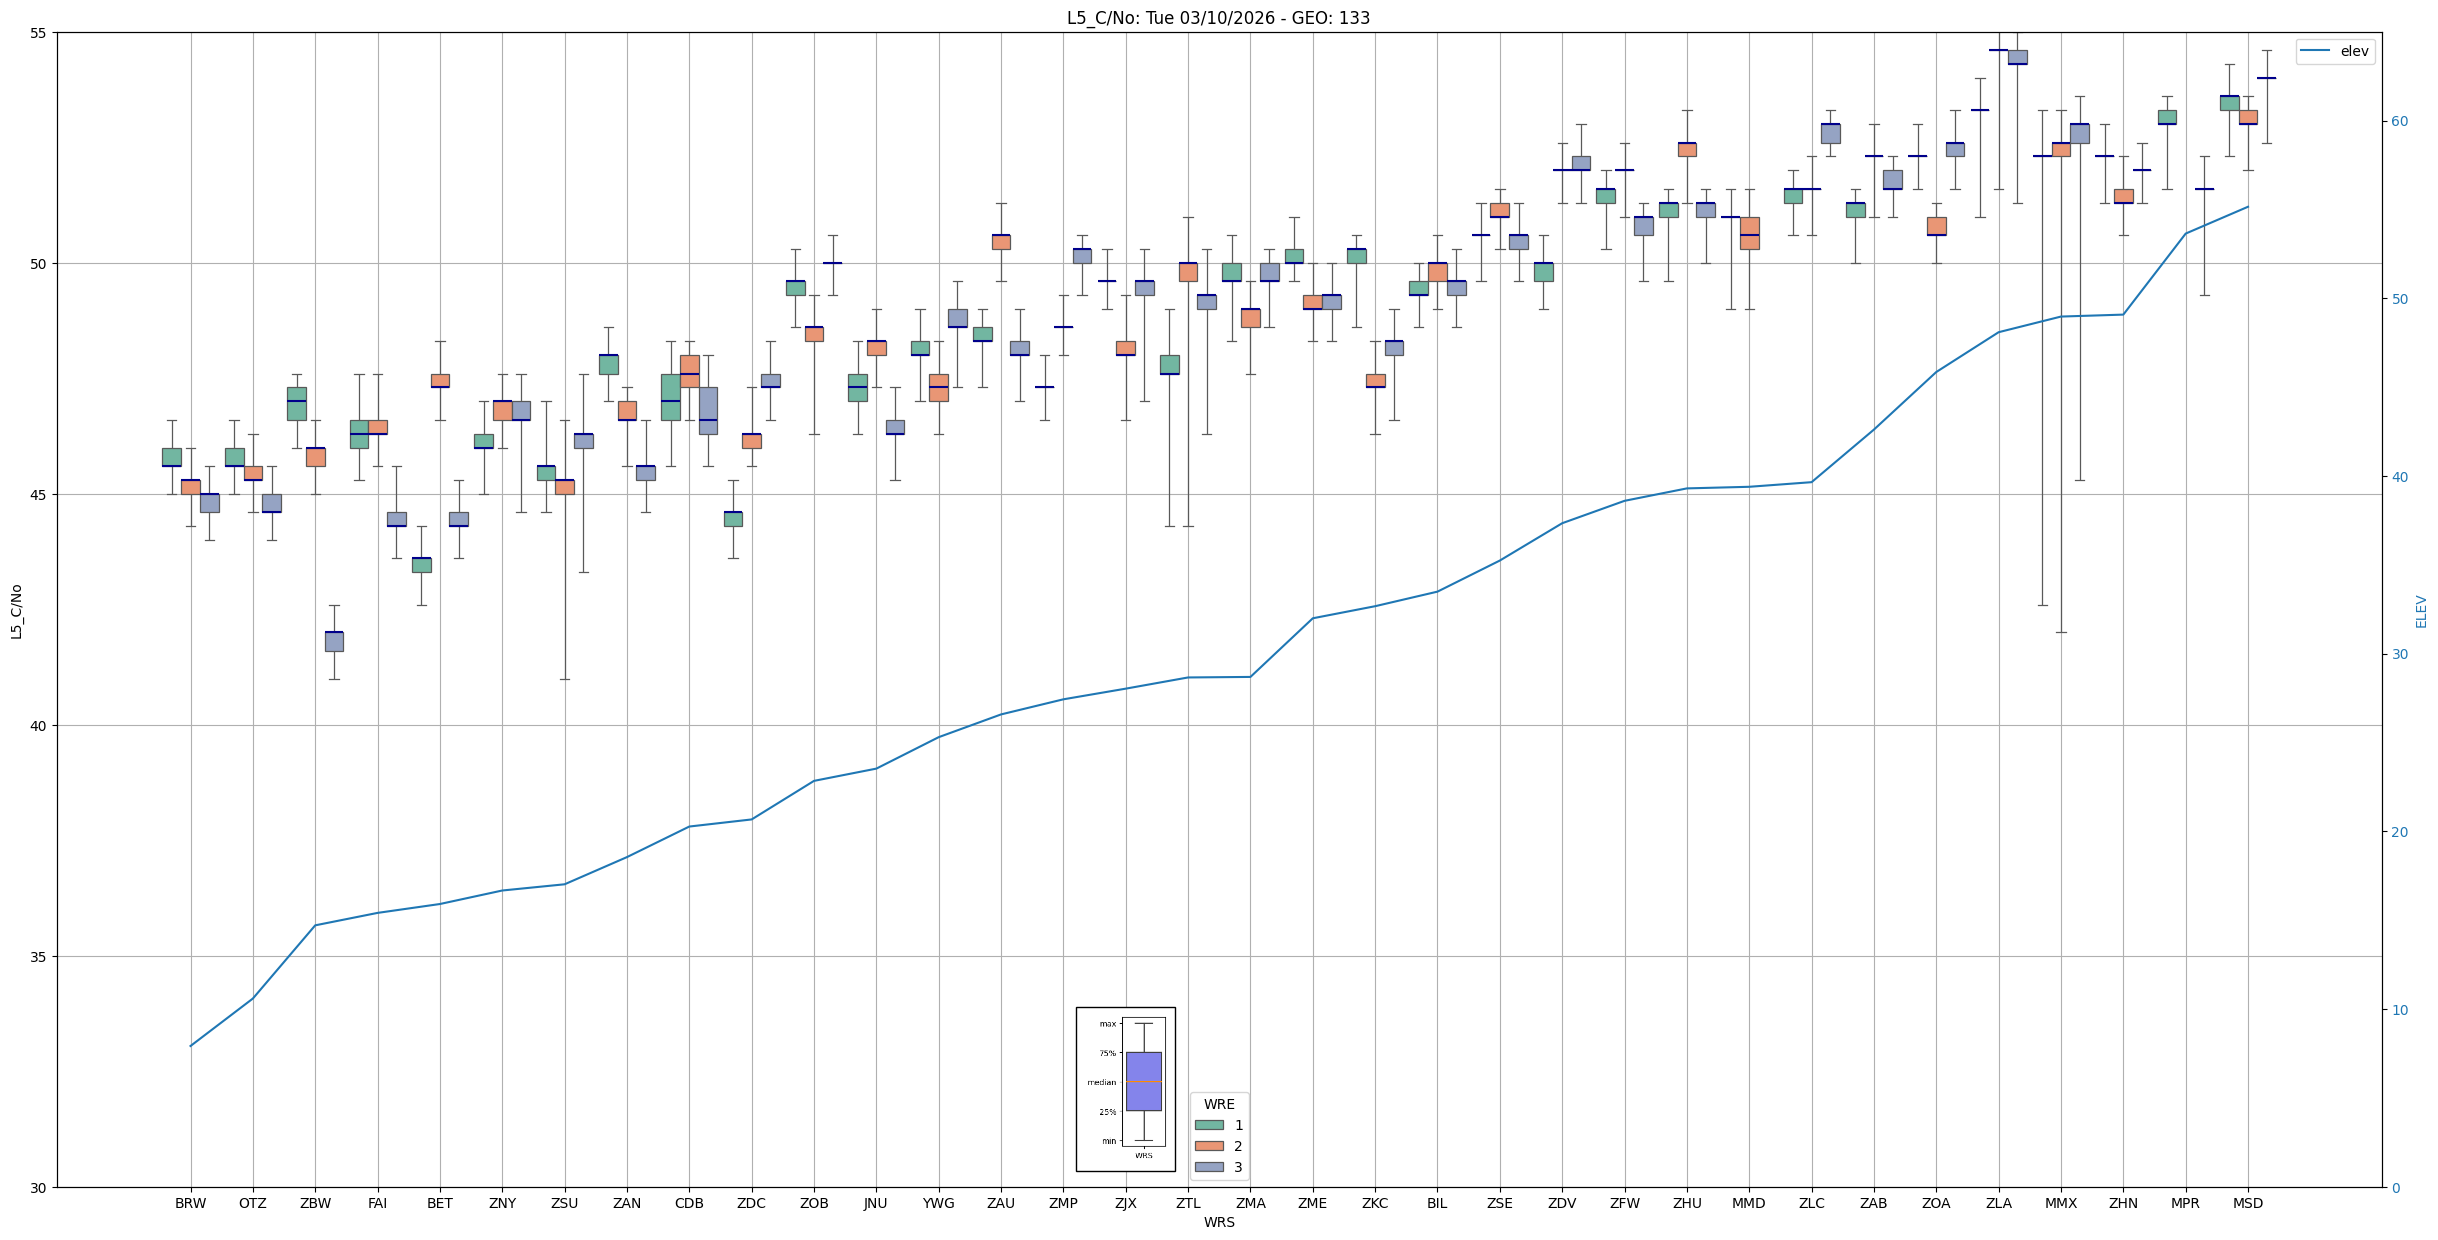The image size is (2438, 1240).
Task: Click the MMX station tick label
Action: click(2060, 1203)
